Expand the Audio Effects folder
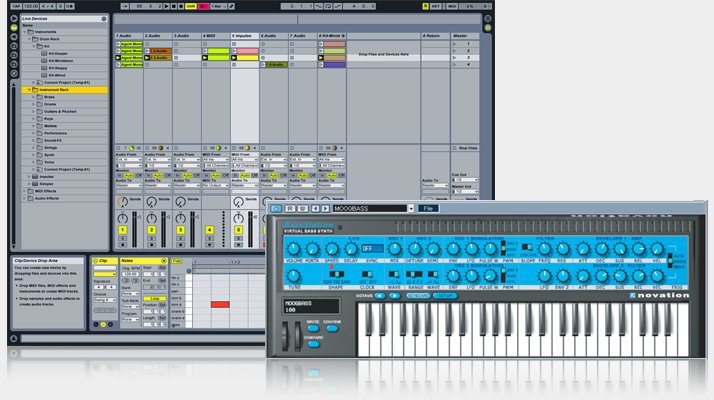 tap(25, 199)
